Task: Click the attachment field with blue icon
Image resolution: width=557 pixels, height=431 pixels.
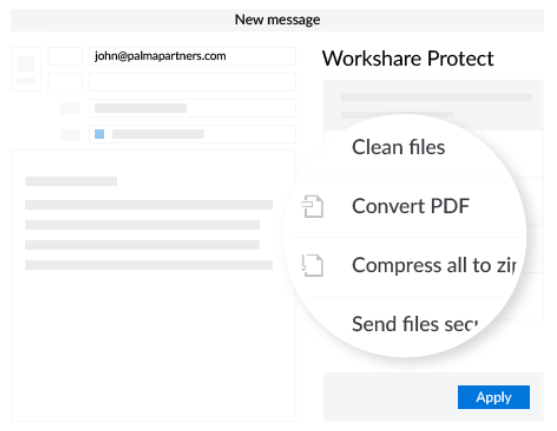Action: click(192, 134)
